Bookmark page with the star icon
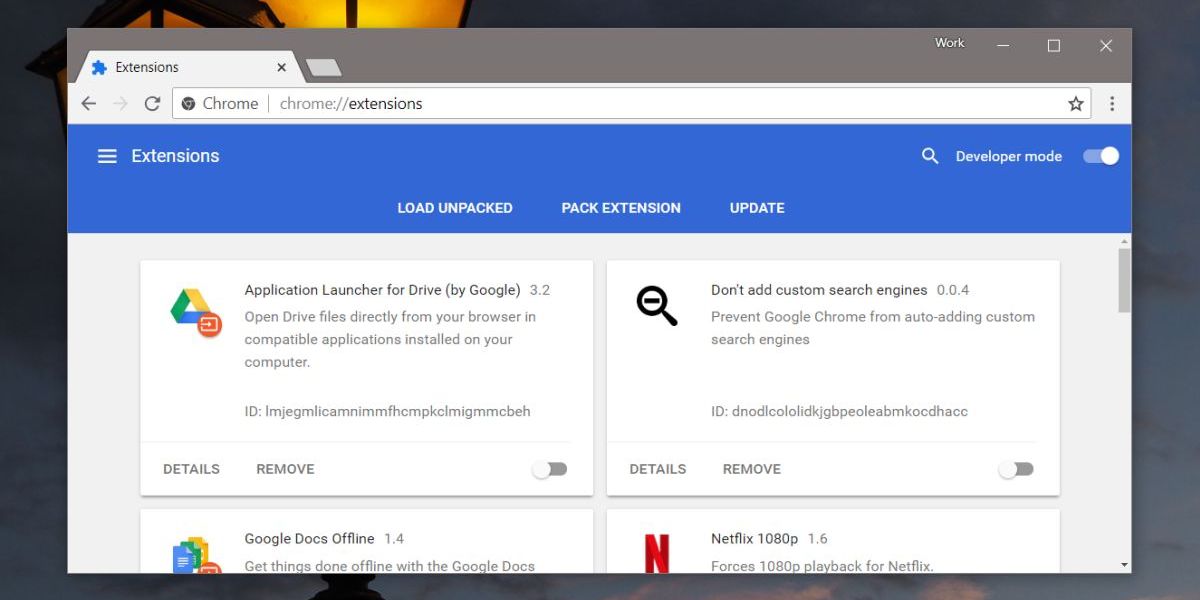The height and width of the screenshot is (600, 1200). coord(1076,104)
